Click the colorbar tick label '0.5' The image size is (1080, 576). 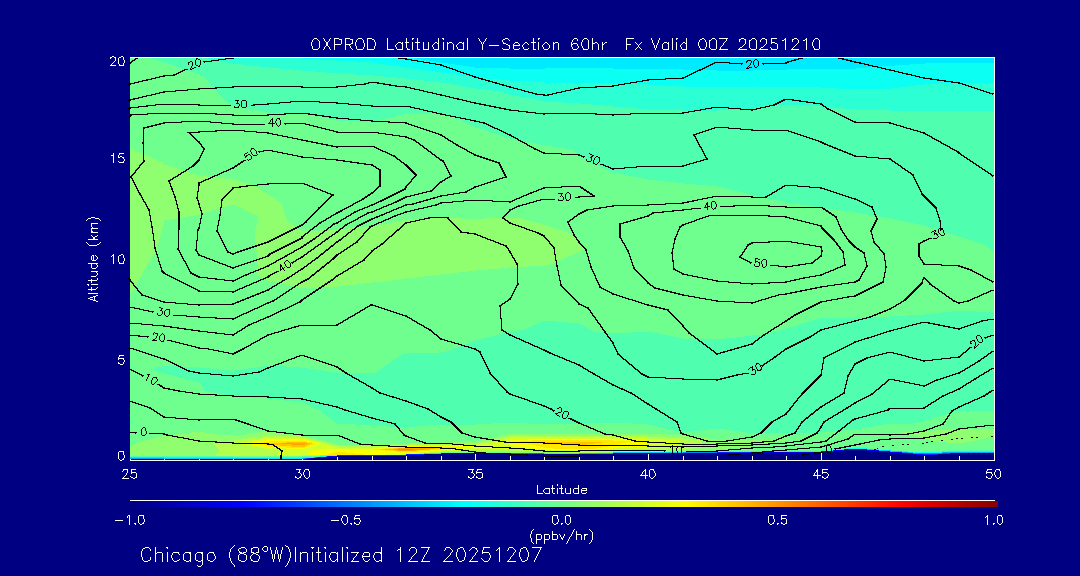[x=777, y=520]
